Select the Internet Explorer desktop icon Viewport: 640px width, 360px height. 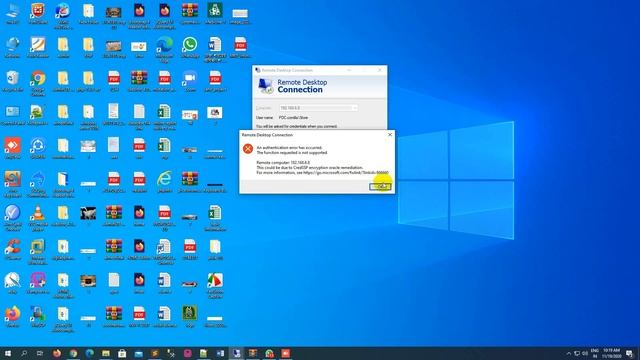pyautogui.click(x=164, y=182)
